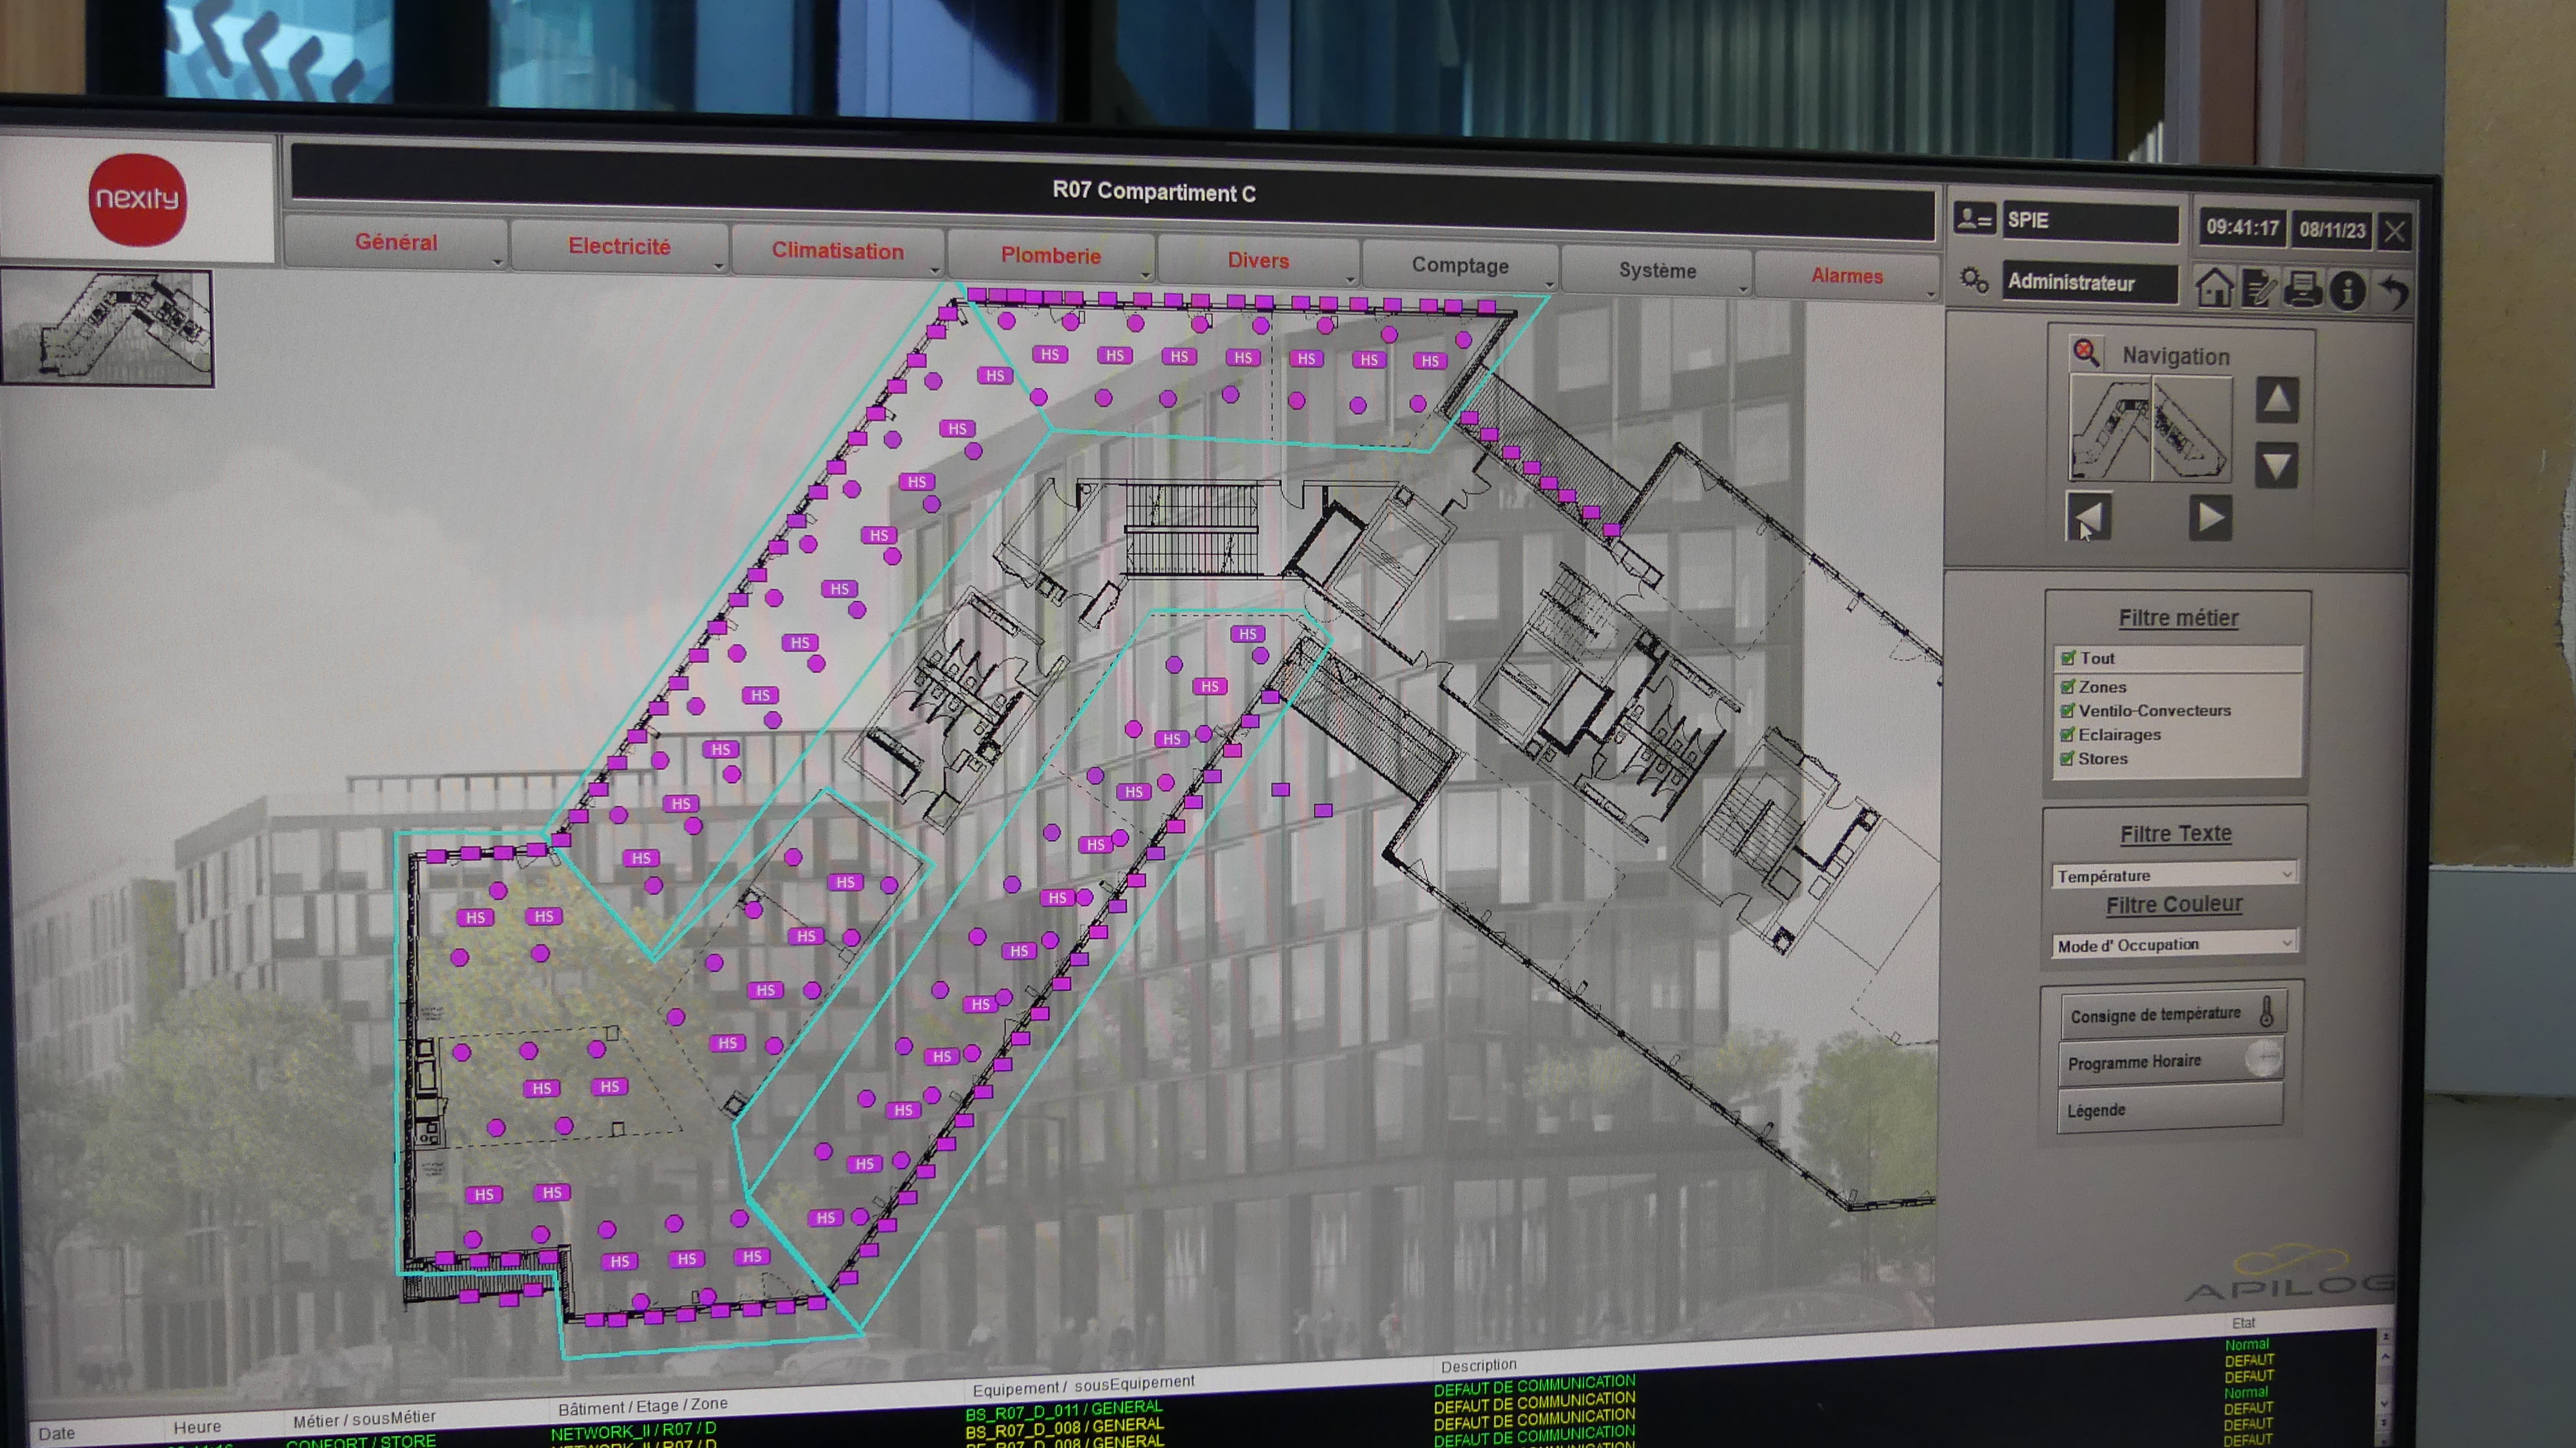Print the current view
This screenshot has height=1448, width=2576.
tap(2303, 289)
